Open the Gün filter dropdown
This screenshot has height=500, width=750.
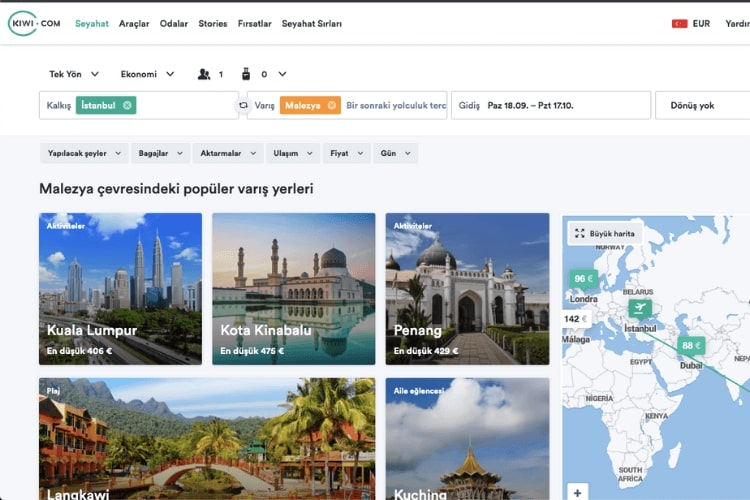(396, 153)
